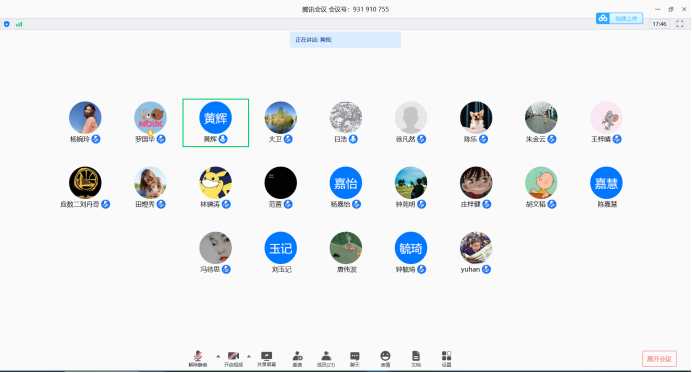This screenshot has height=373, width=692.
Task: Open the emoji reactions icon
Action: click(385, 359)
